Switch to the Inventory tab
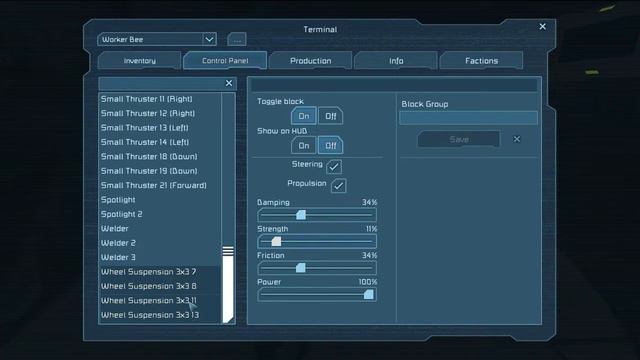This screenshot has height=360, width=640. coord(140,61)
